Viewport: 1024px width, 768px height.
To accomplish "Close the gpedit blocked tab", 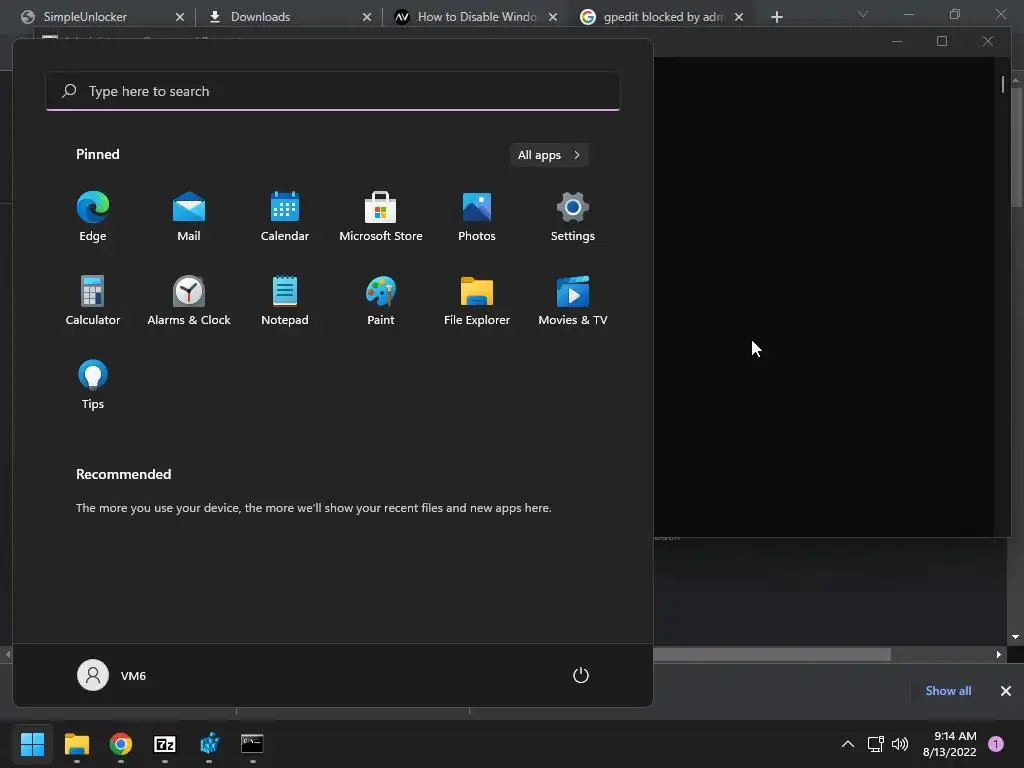I will tap(739, 17).
